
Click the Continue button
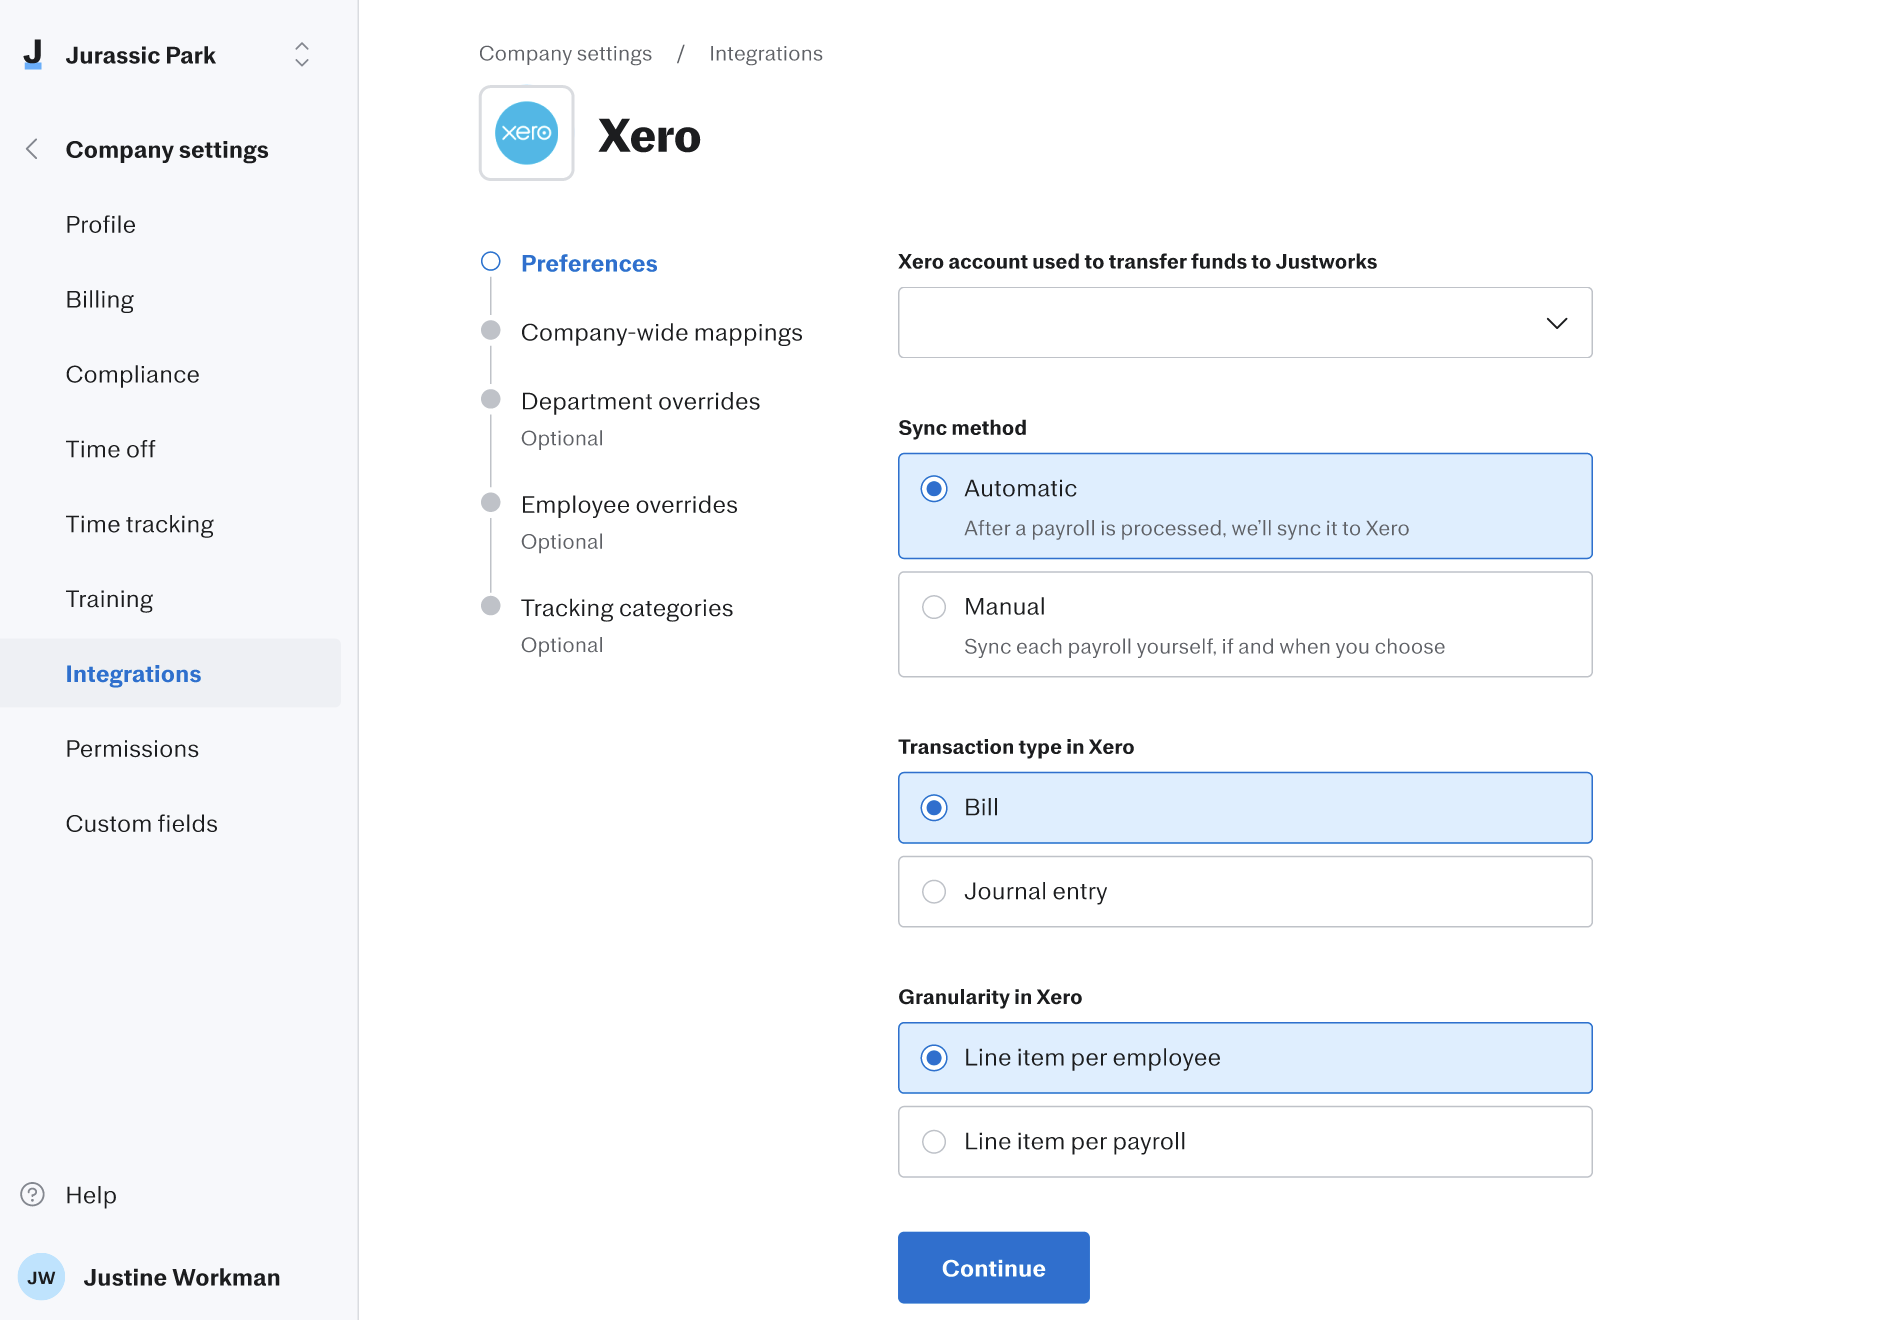(x=994, y=1267)
